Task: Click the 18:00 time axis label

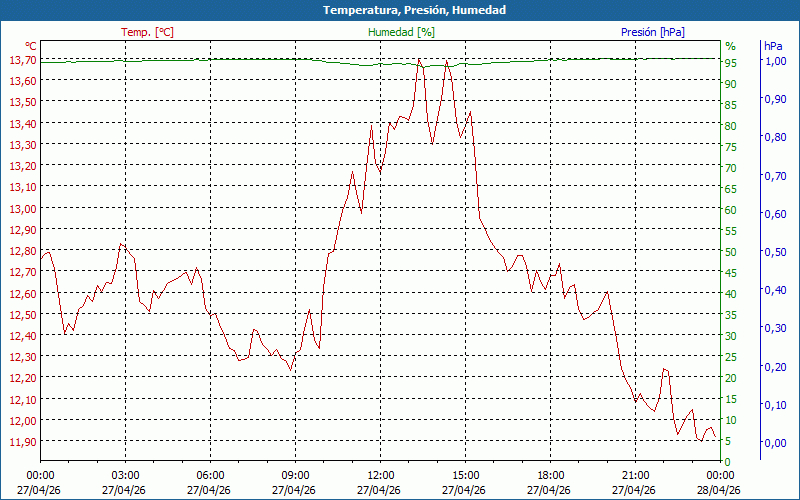Action: tap(551, 475)
